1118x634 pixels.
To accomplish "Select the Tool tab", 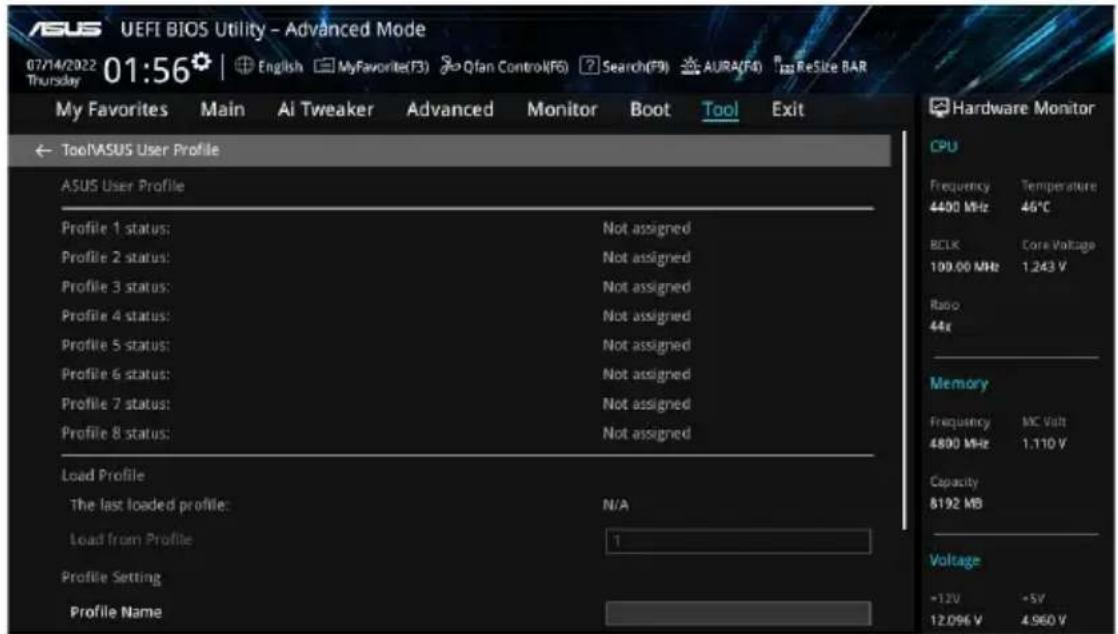I will coord(720,109).
